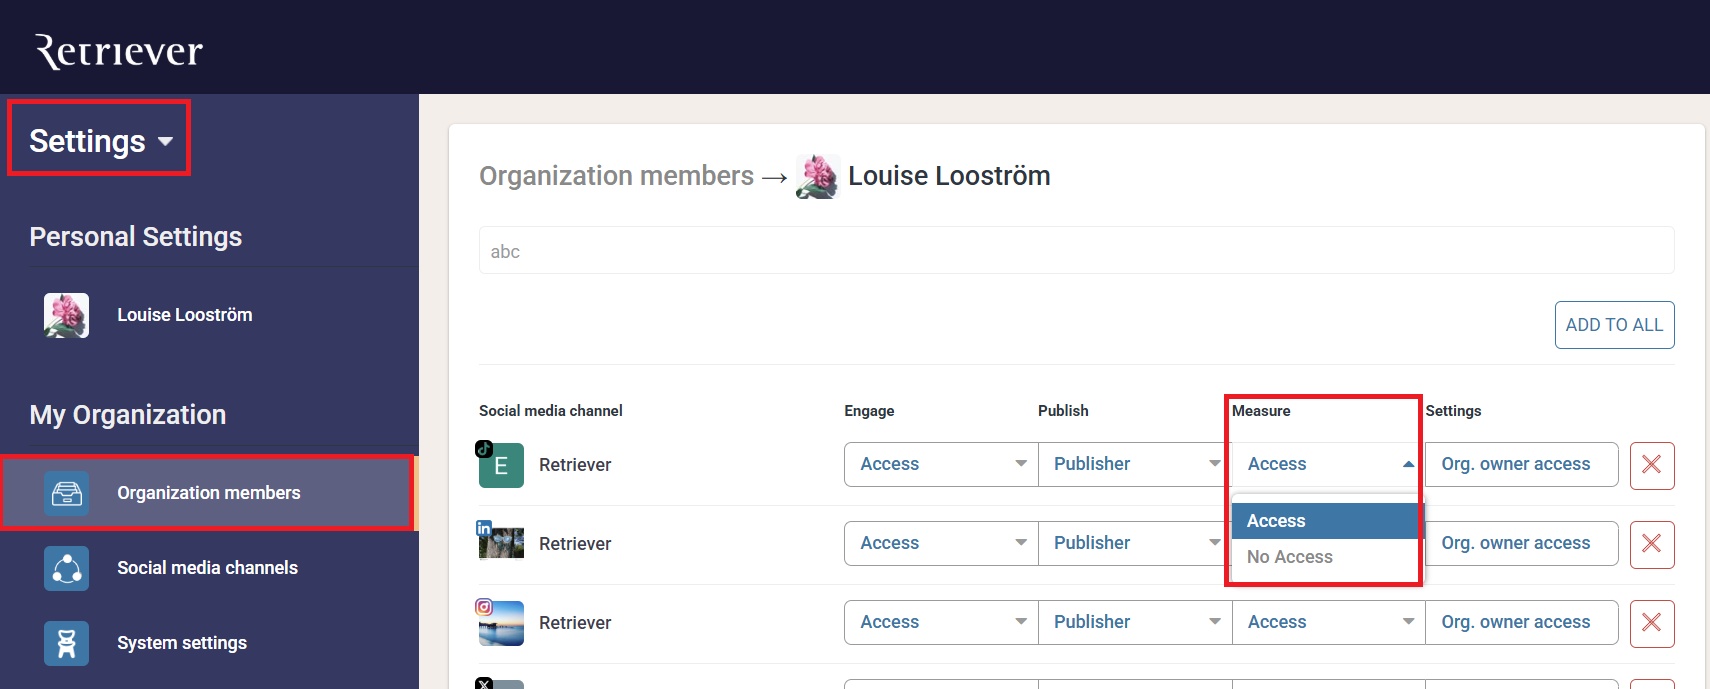Open Engage dropdown for Instagram Retriever
1710x689 pixels.
[x=941, y=622]
